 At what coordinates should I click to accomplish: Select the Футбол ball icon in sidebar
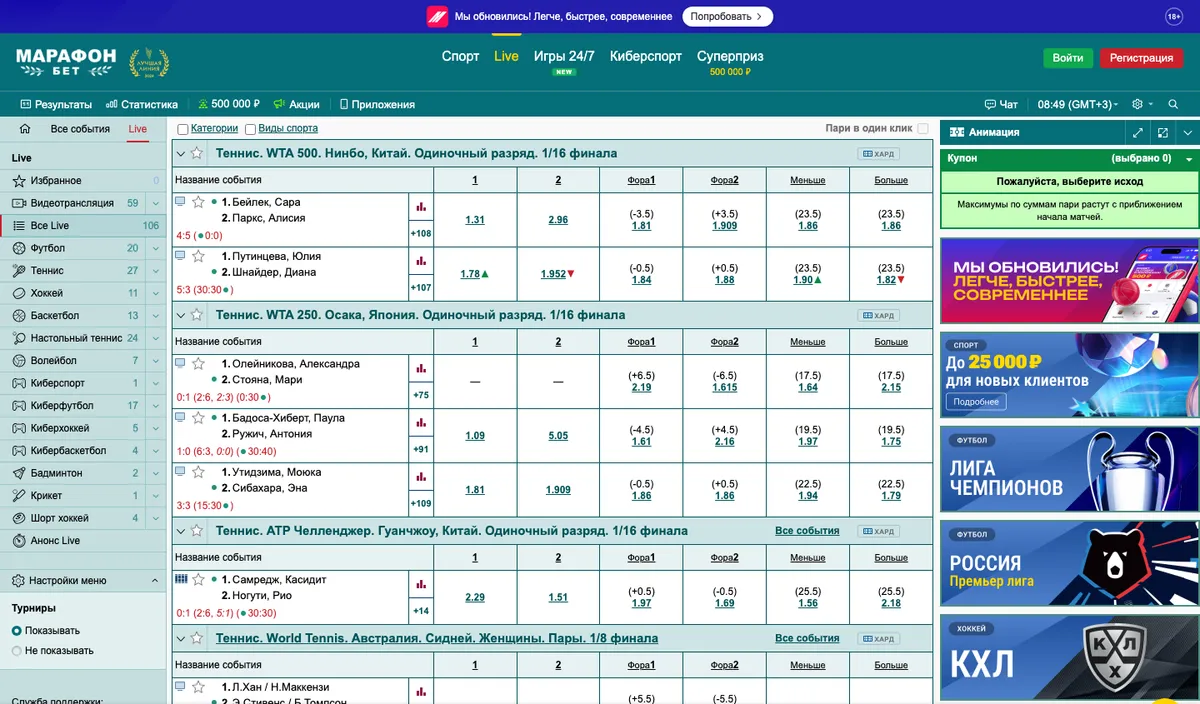pyautogui.click(x=19, y=248)
